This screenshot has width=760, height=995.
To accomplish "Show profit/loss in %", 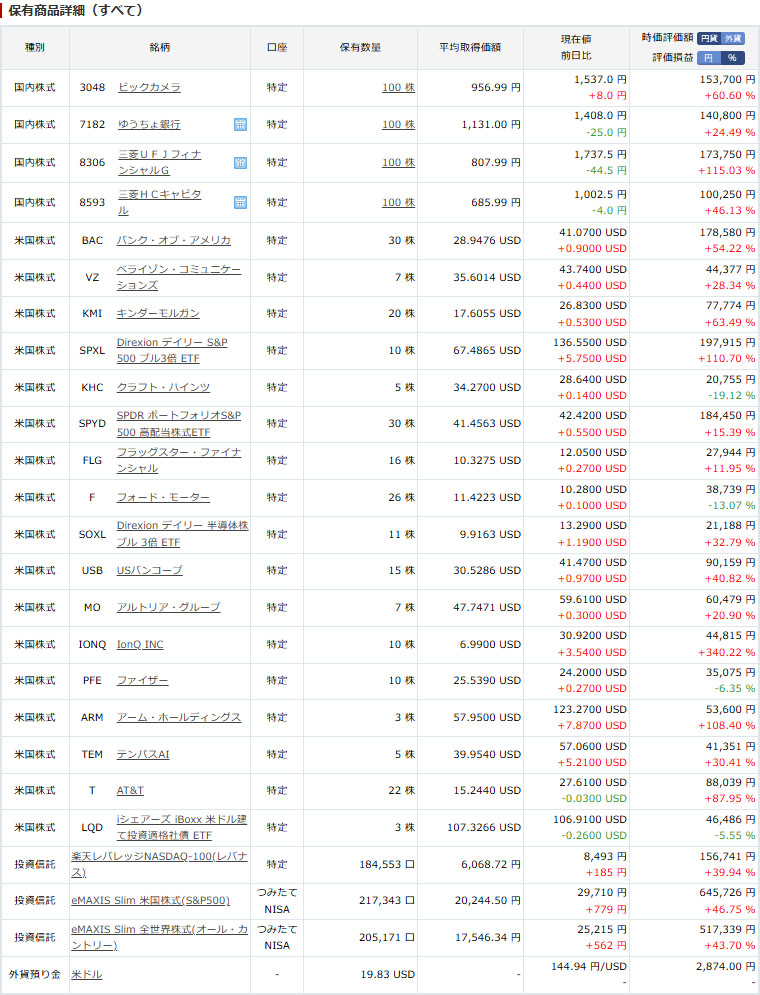I will point(733,58).
